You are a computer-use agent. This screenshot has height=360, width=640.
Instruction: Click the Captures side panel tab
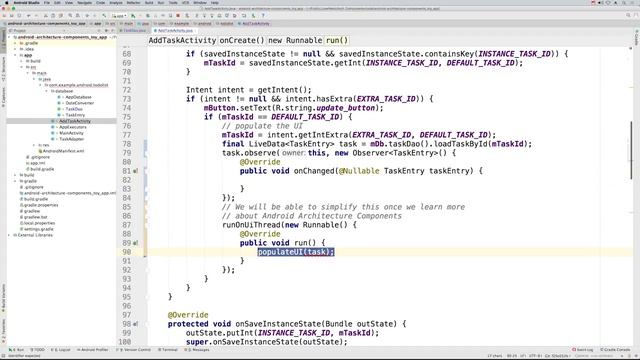(x=3, y=97)
